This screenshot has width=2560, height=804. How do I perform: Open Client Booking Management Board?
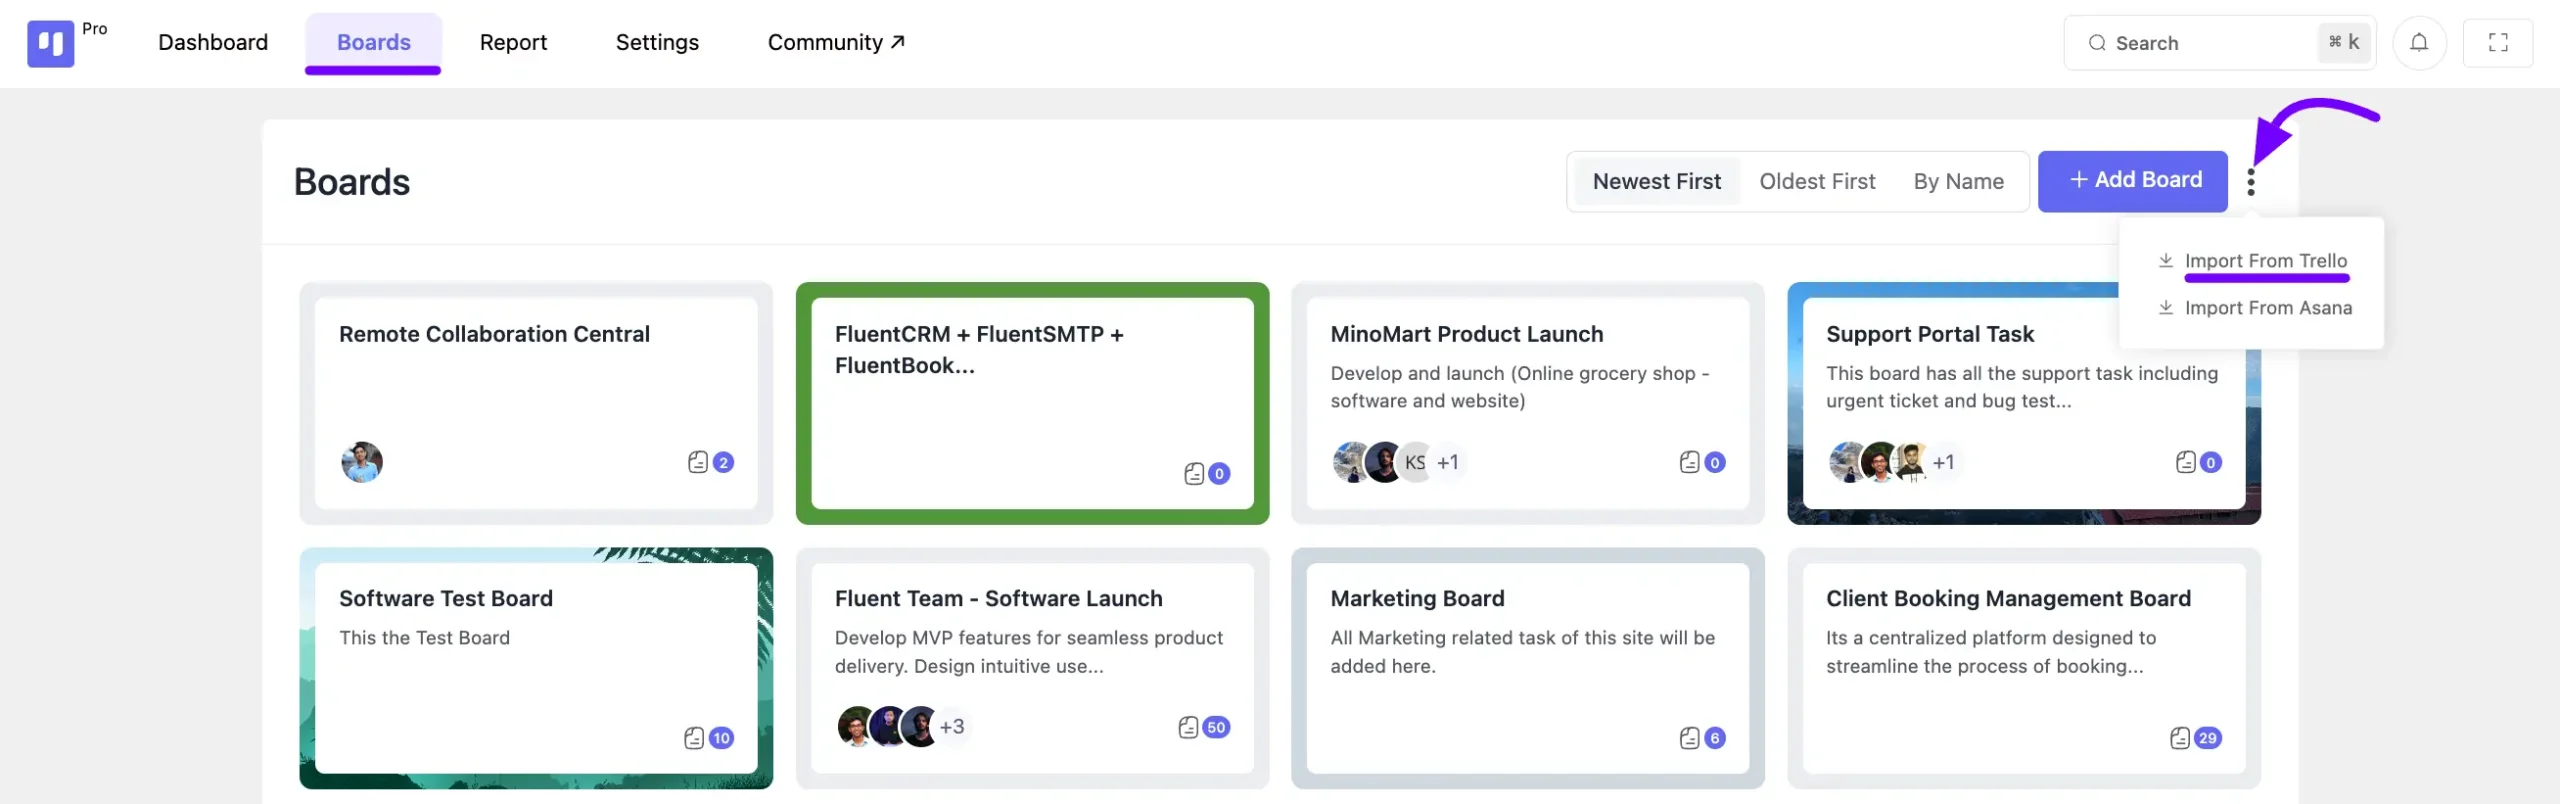click(x=2024, y=668)
